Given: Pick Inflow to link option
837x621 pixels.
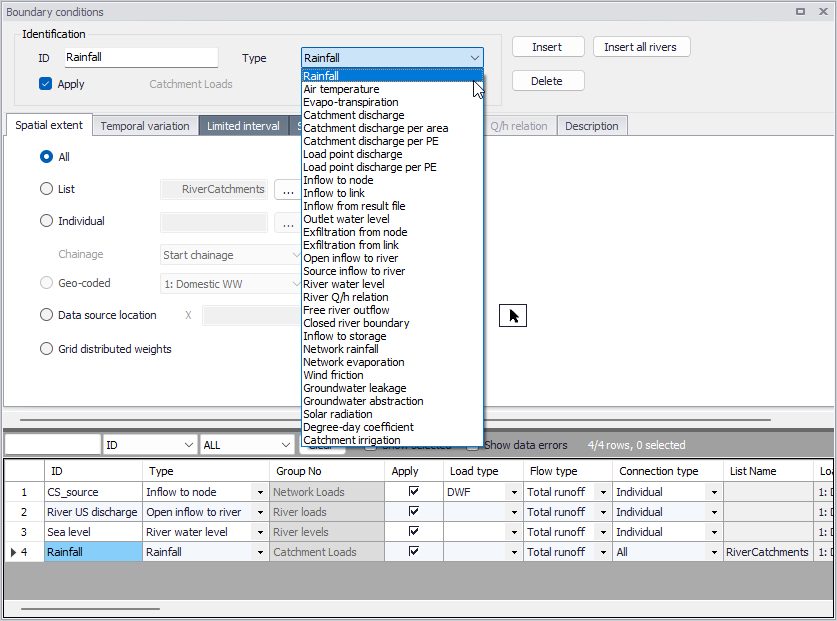Looking at the screenshot, I should coord(392,193).
